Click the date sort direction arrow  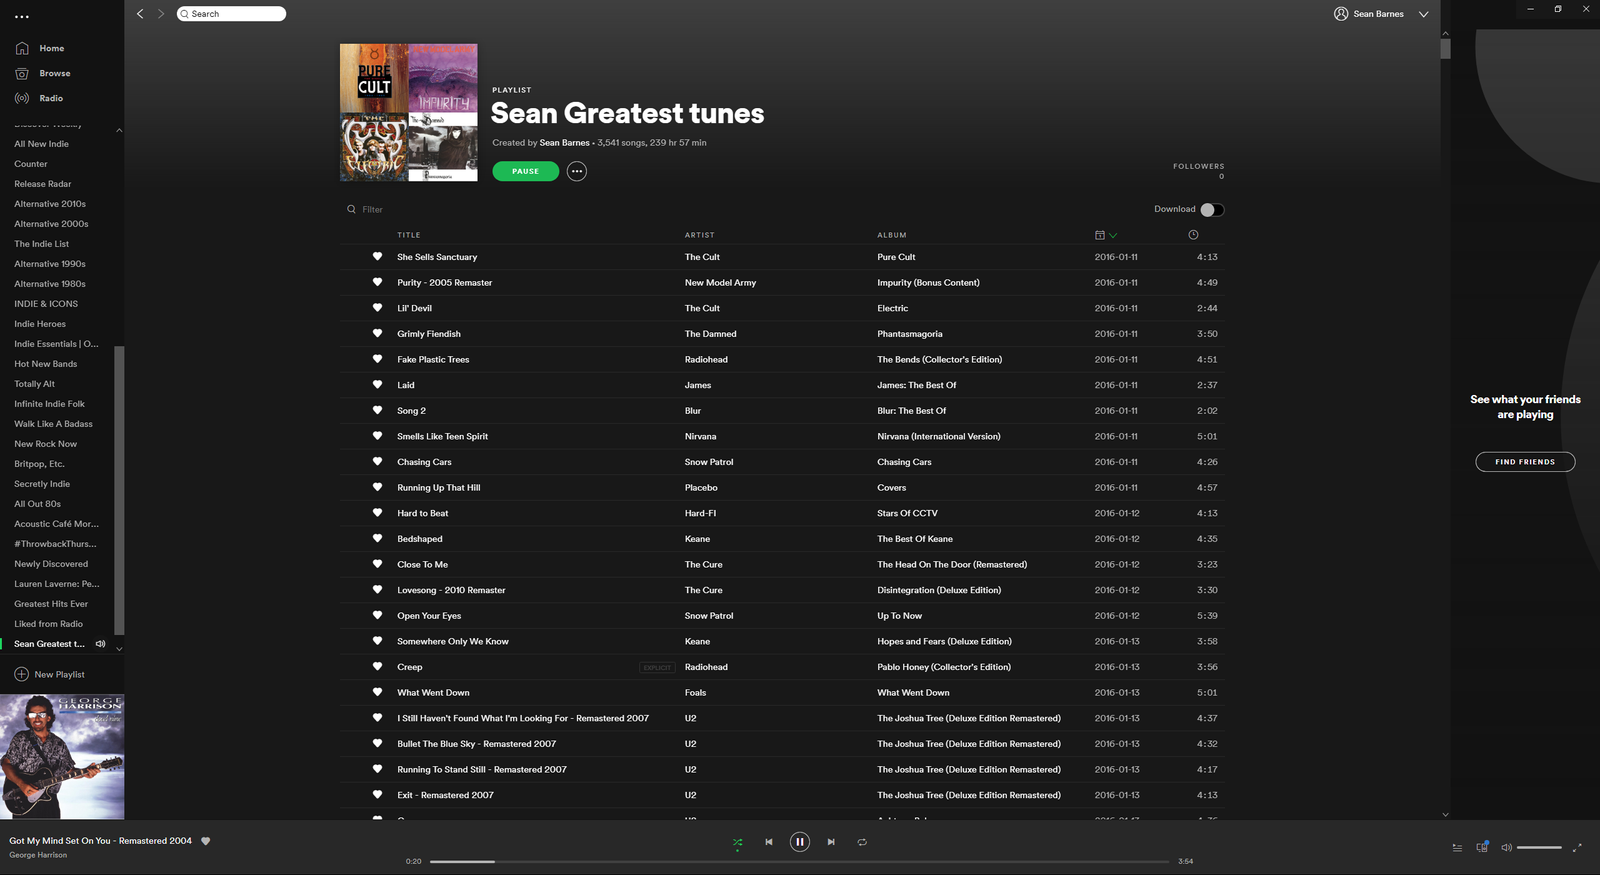tap(1113, 235)
